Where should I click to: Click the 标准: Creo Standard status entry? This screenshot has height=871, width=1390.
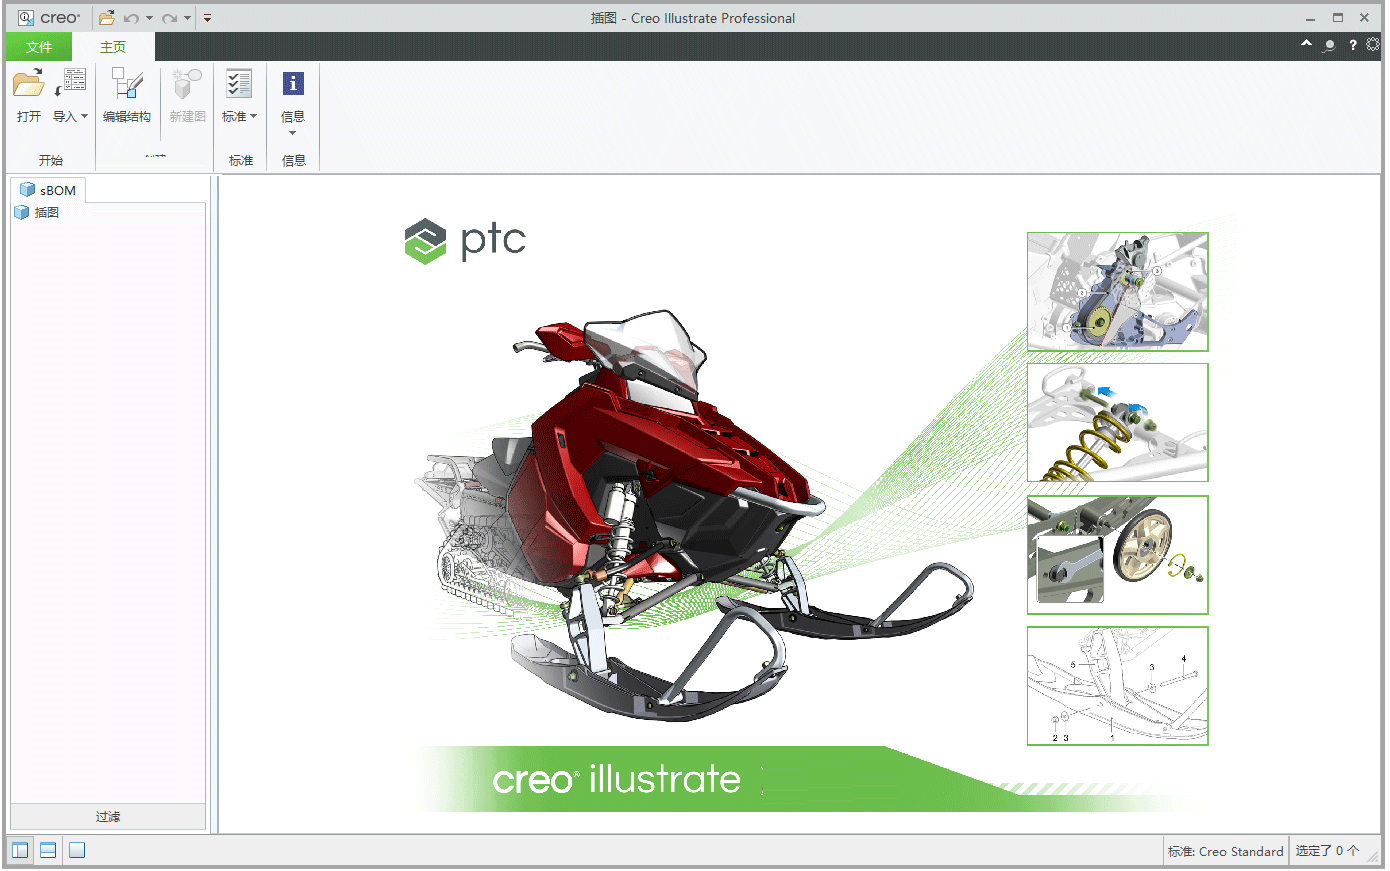tap(1226, 852)
